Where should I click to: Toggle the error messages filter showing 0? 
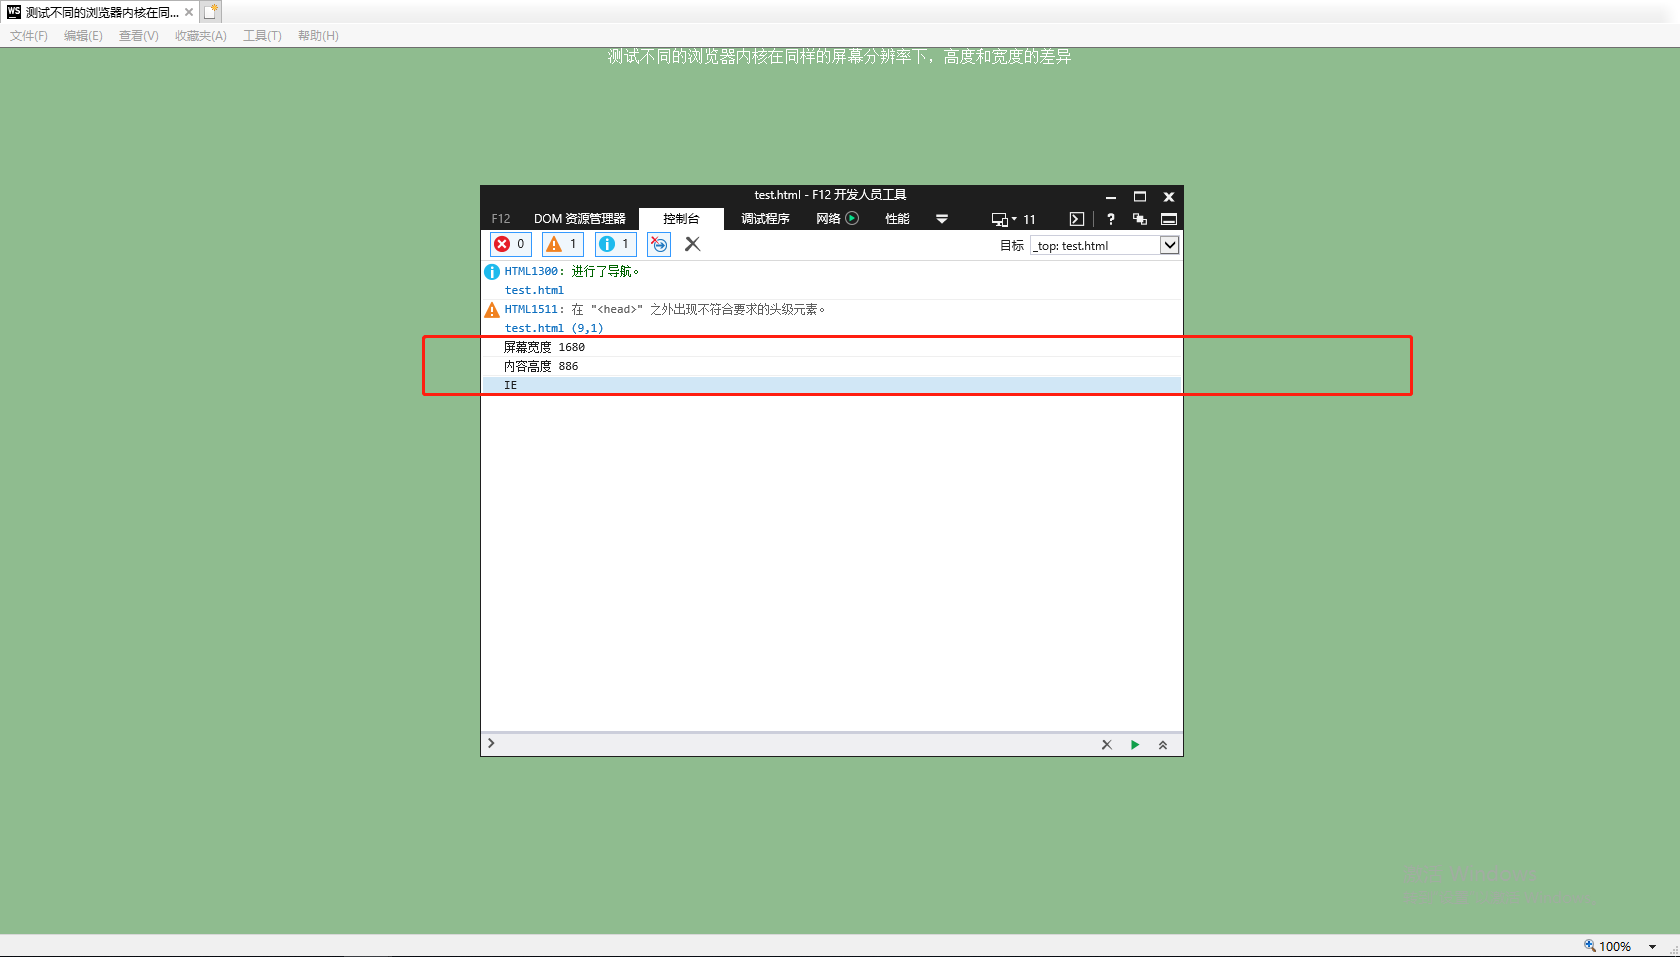tap(511, 244)
